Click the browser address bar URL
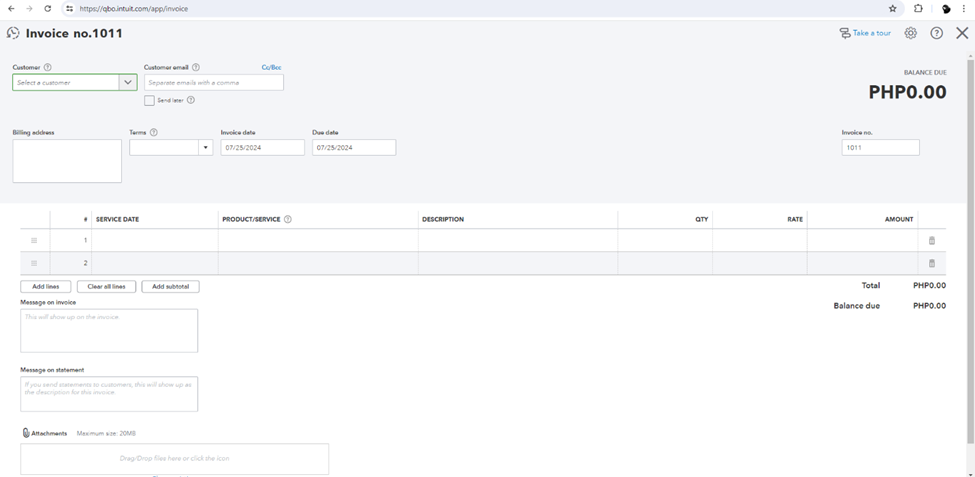 134,9
